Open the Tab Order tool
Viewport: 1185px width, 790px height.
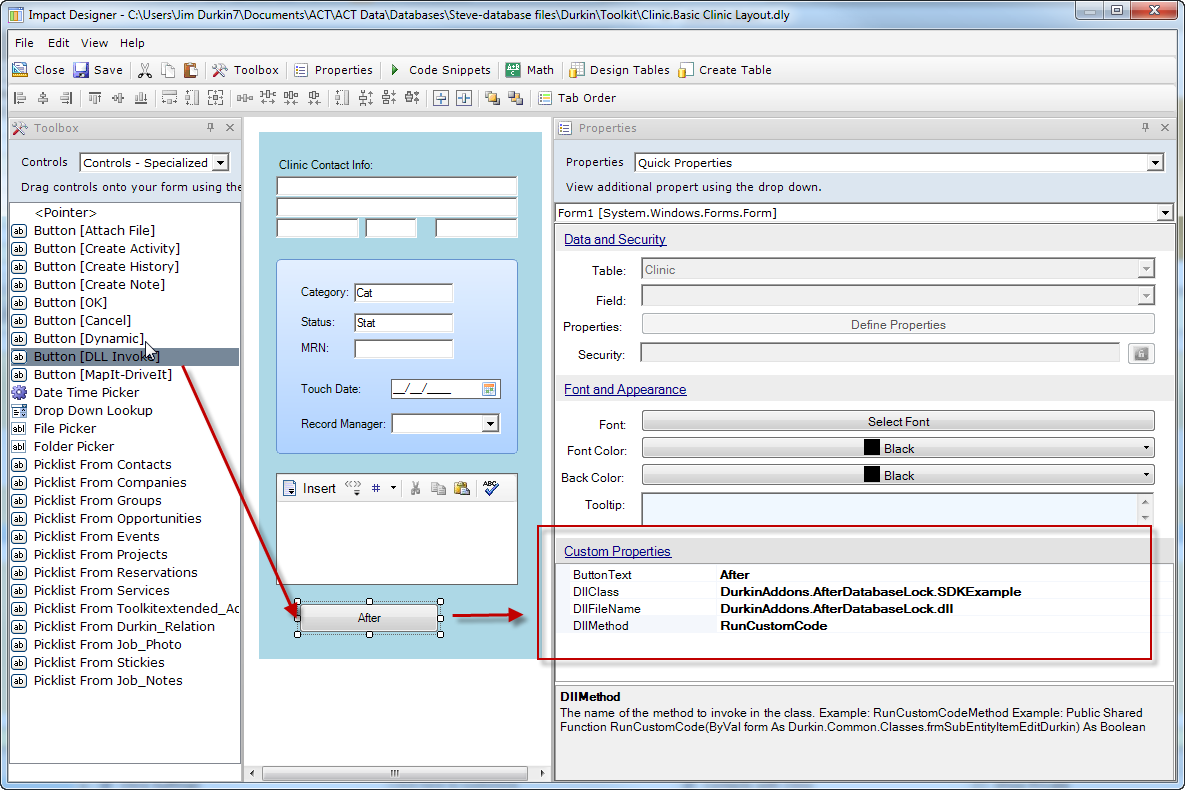point(577,98)
